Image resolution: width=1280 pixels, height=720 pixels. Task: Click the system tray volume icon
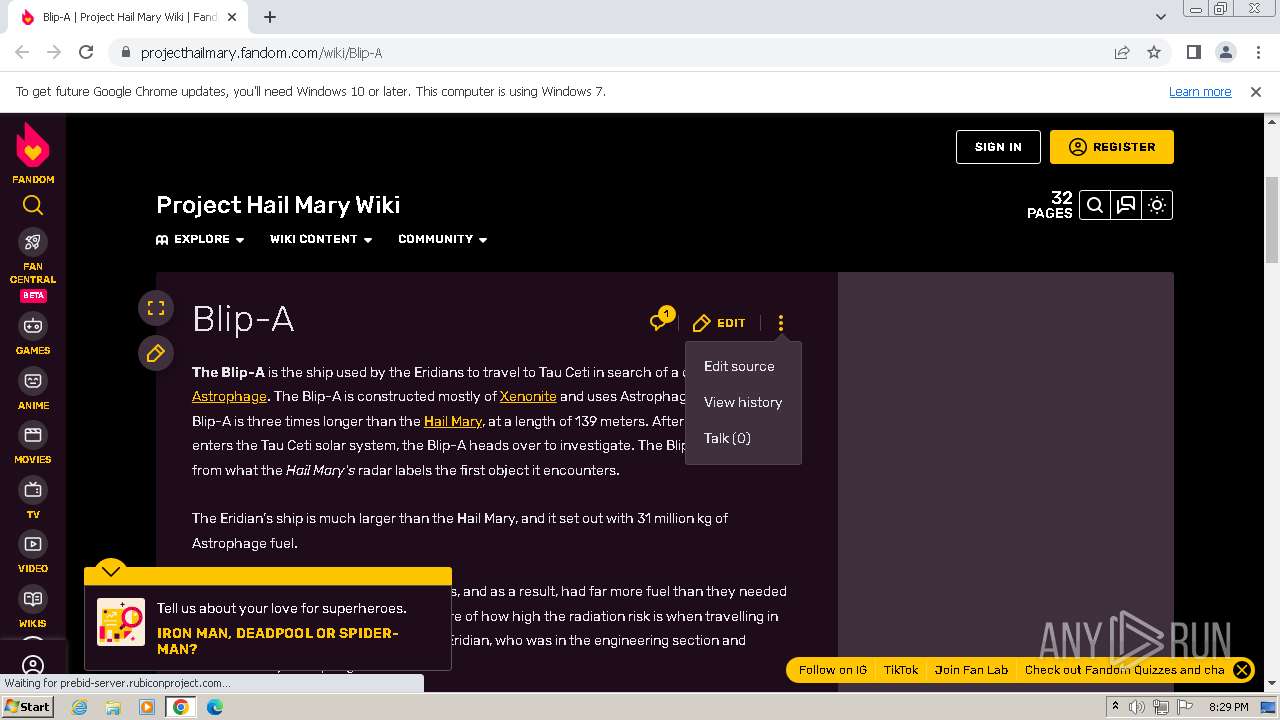1137,707
